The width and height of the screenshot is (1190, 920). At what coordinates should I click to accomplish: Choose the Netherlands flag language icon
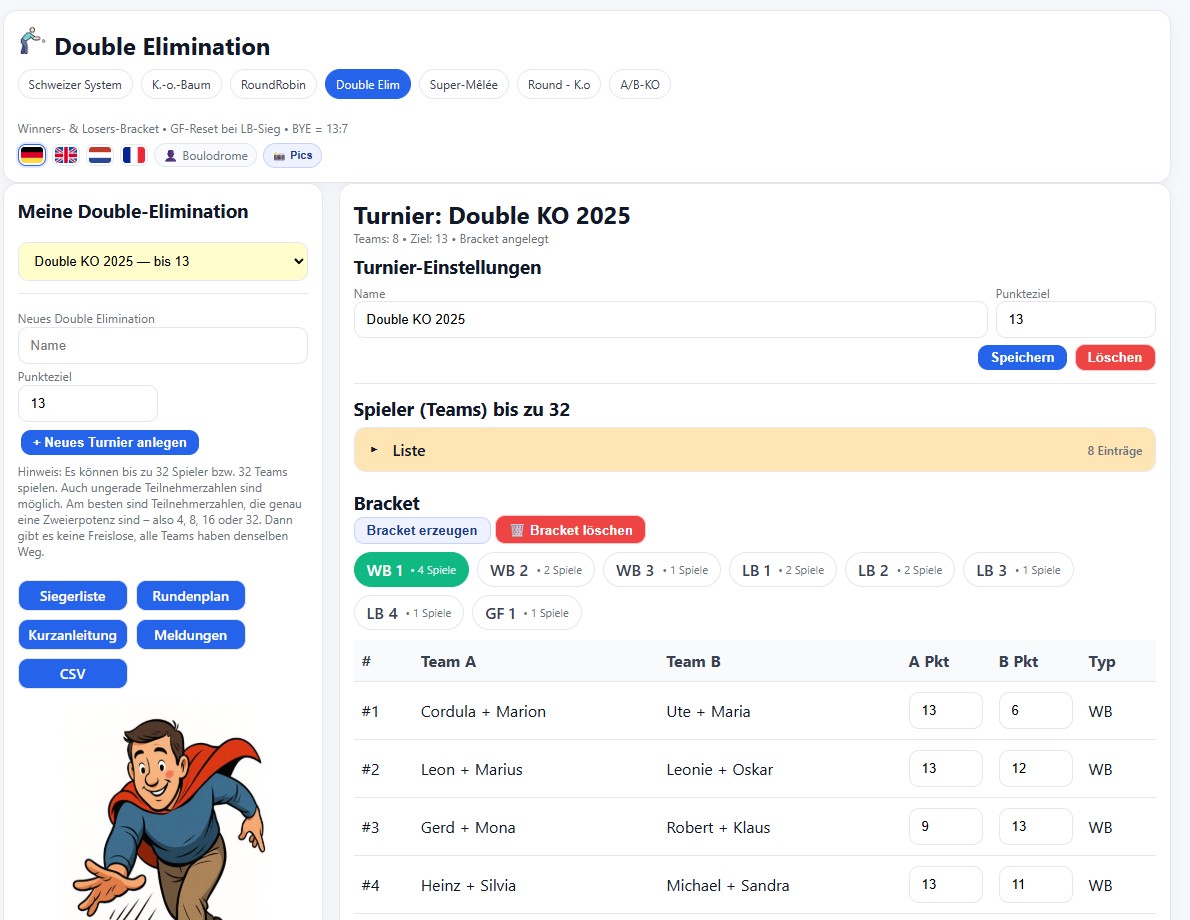point(100,155)
